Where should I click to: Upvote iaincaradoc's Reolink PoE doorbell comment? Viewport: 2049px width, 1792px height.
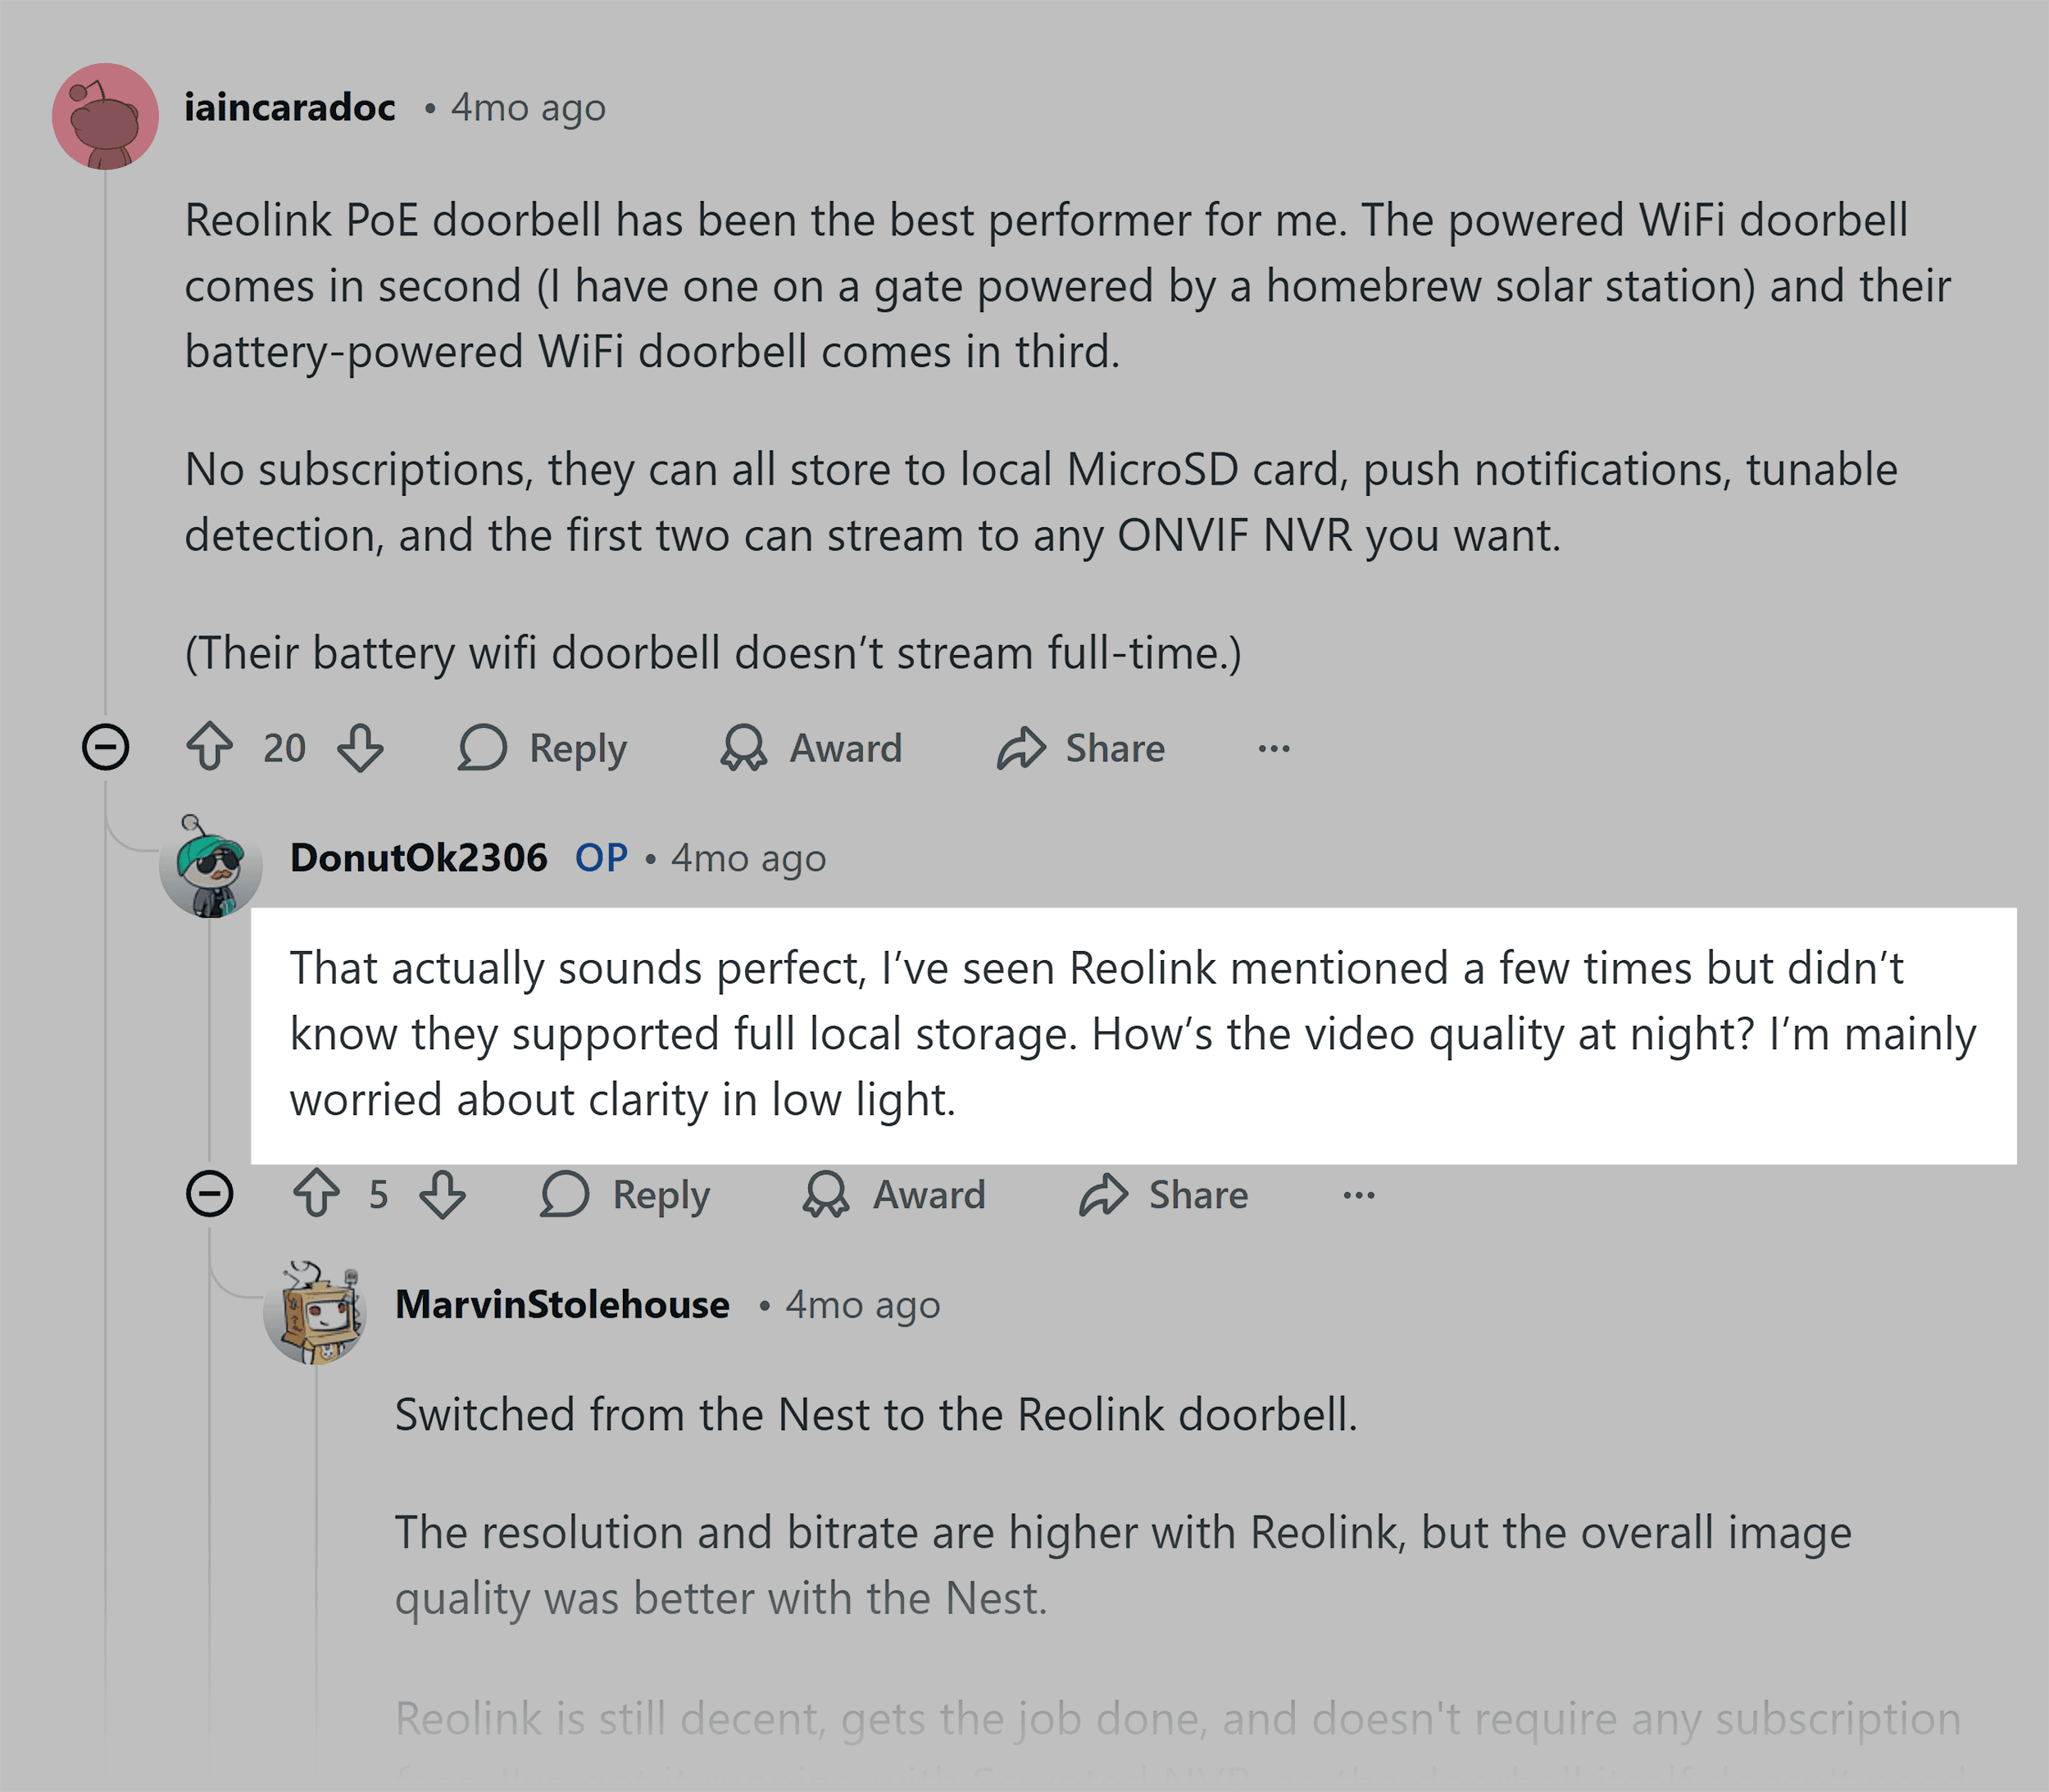click(211, 747)
